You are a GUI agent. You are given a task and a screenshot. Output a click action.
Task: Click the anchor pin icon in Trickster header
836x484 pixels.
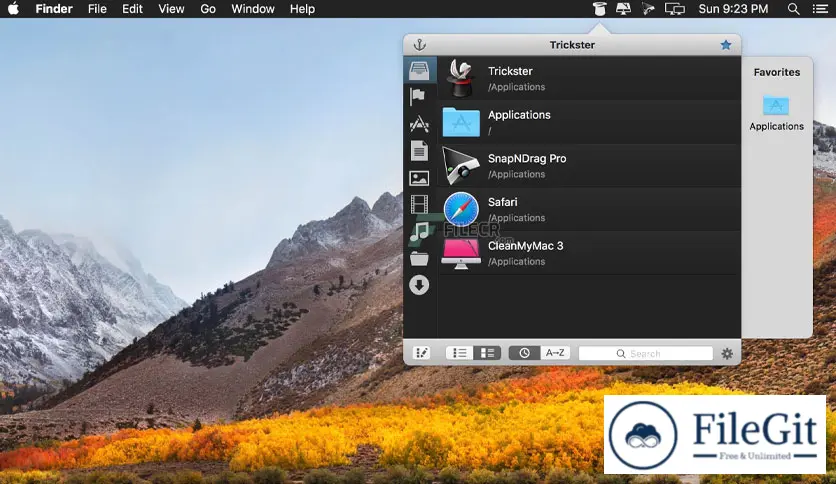(x=420, y=45)
